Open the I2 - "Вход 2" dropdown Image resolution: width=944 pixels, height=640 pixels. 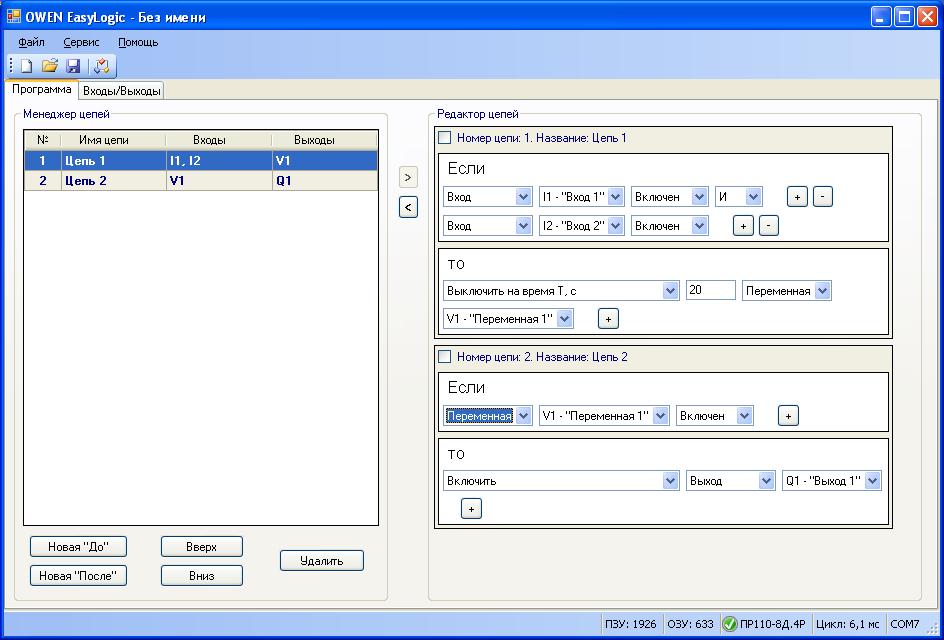click(581, 226)
